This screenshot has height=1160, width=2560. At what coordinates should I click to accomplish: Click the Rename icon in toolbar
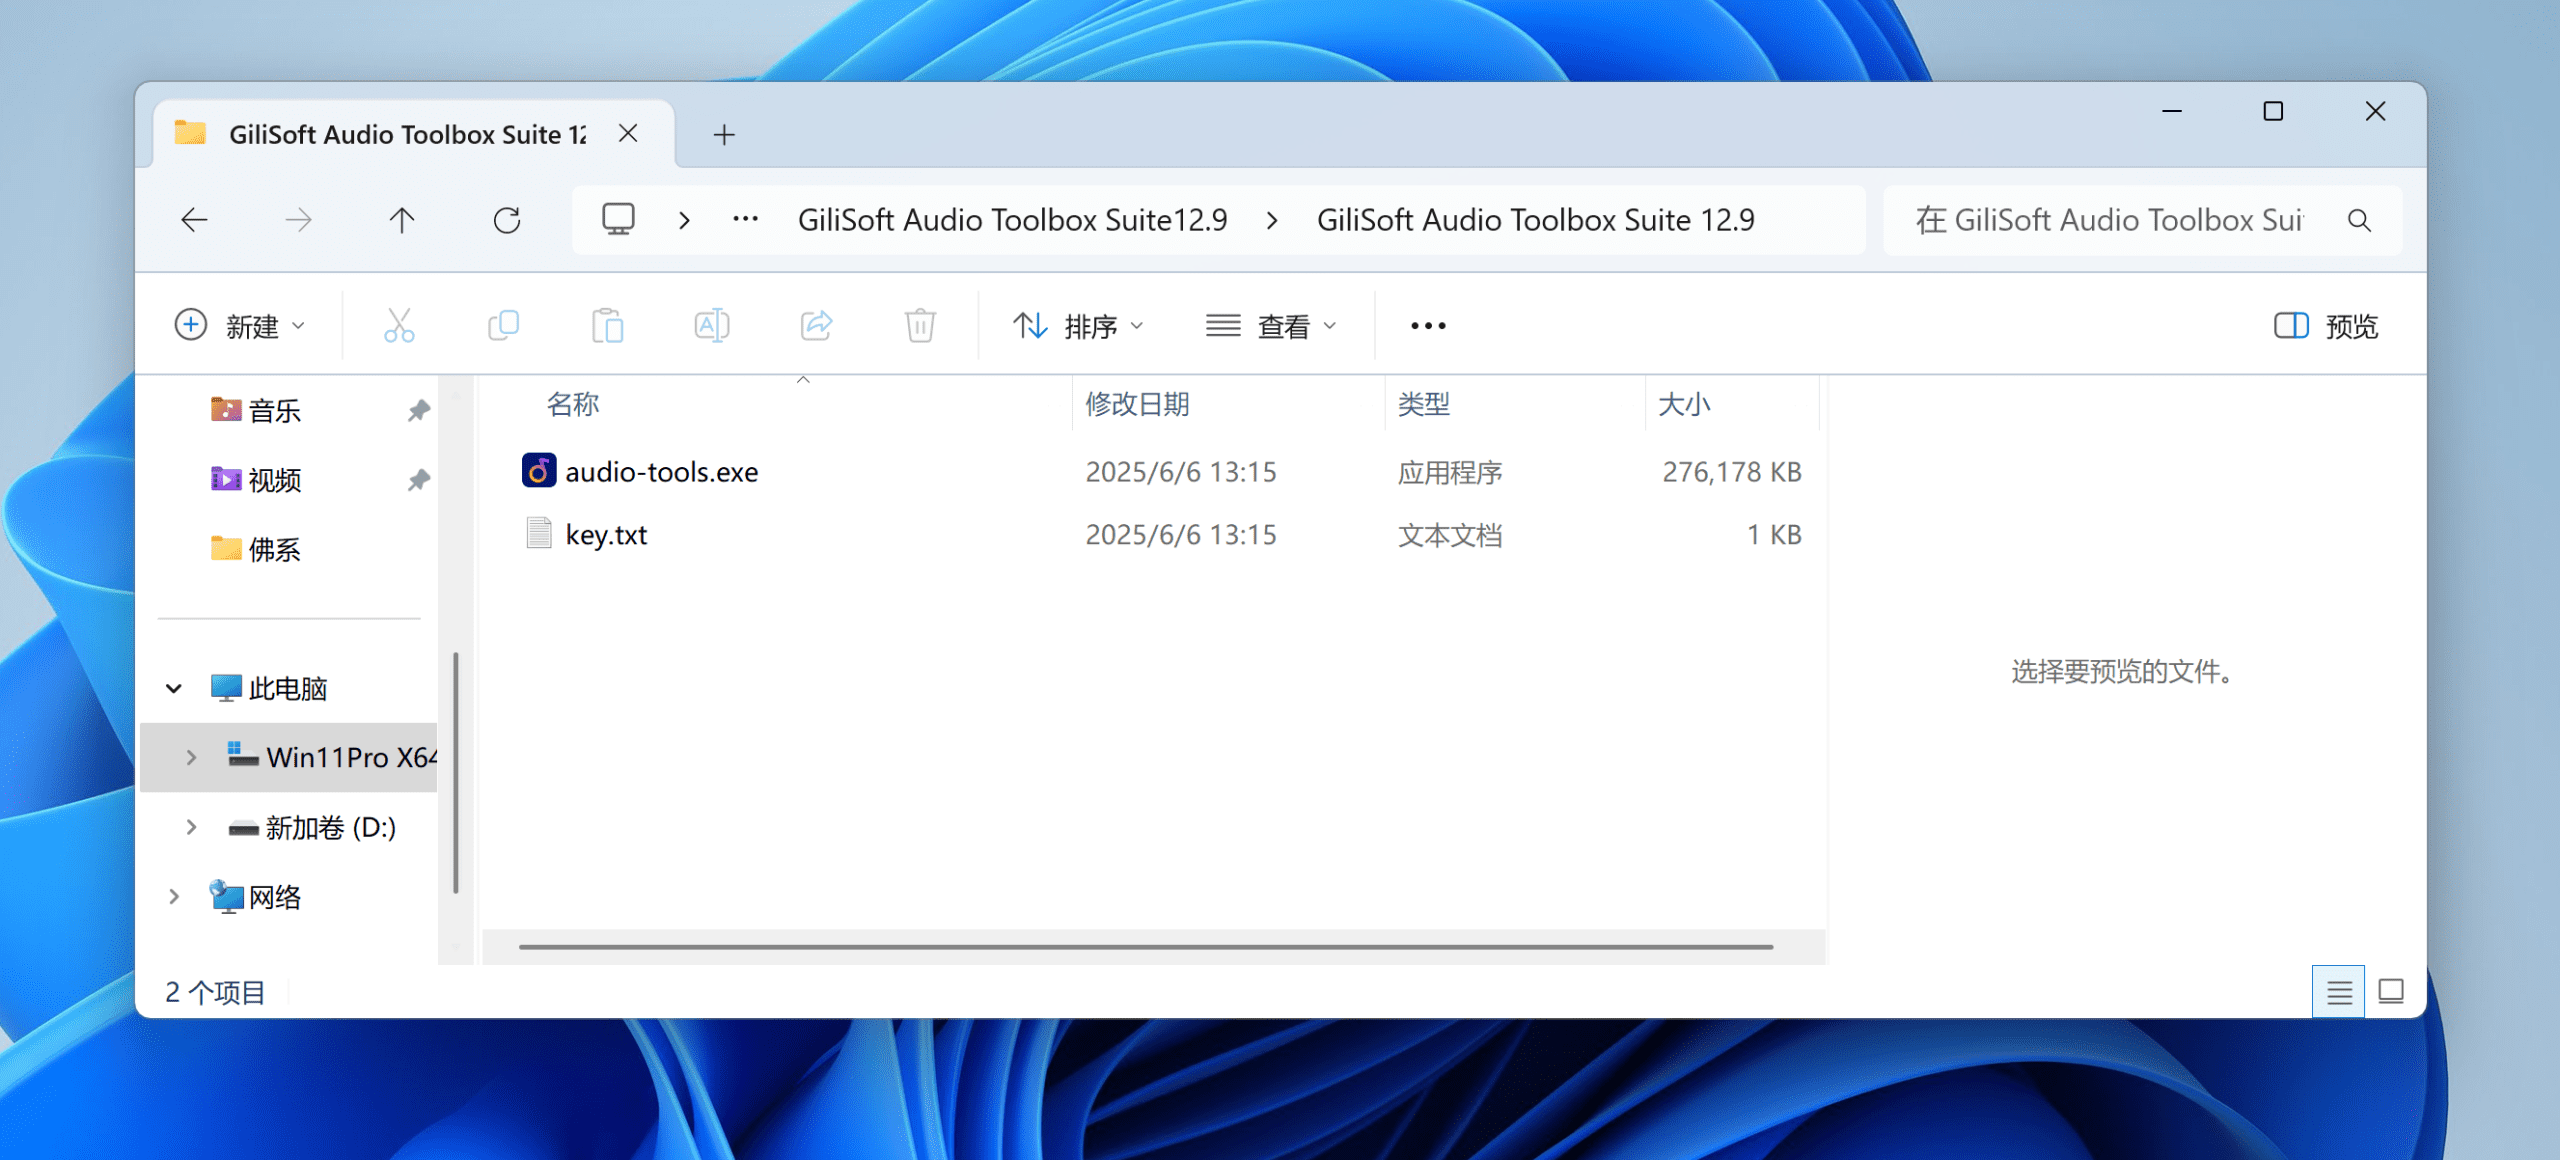(711, 326)
